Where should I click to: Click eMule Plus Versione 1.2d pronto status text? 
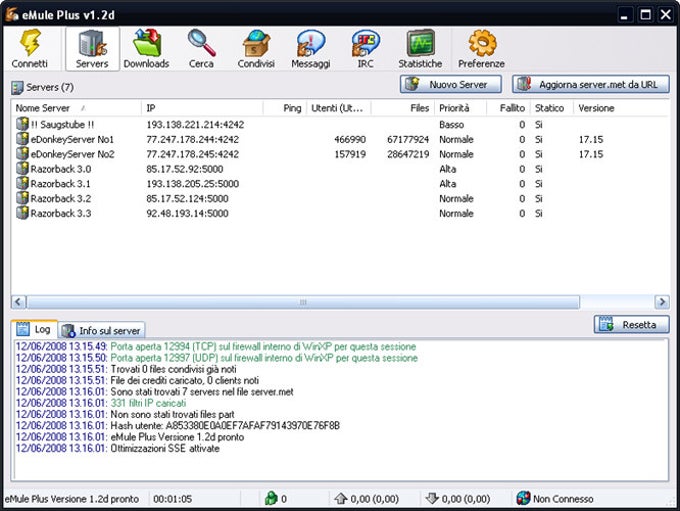[x=72, y=499]
